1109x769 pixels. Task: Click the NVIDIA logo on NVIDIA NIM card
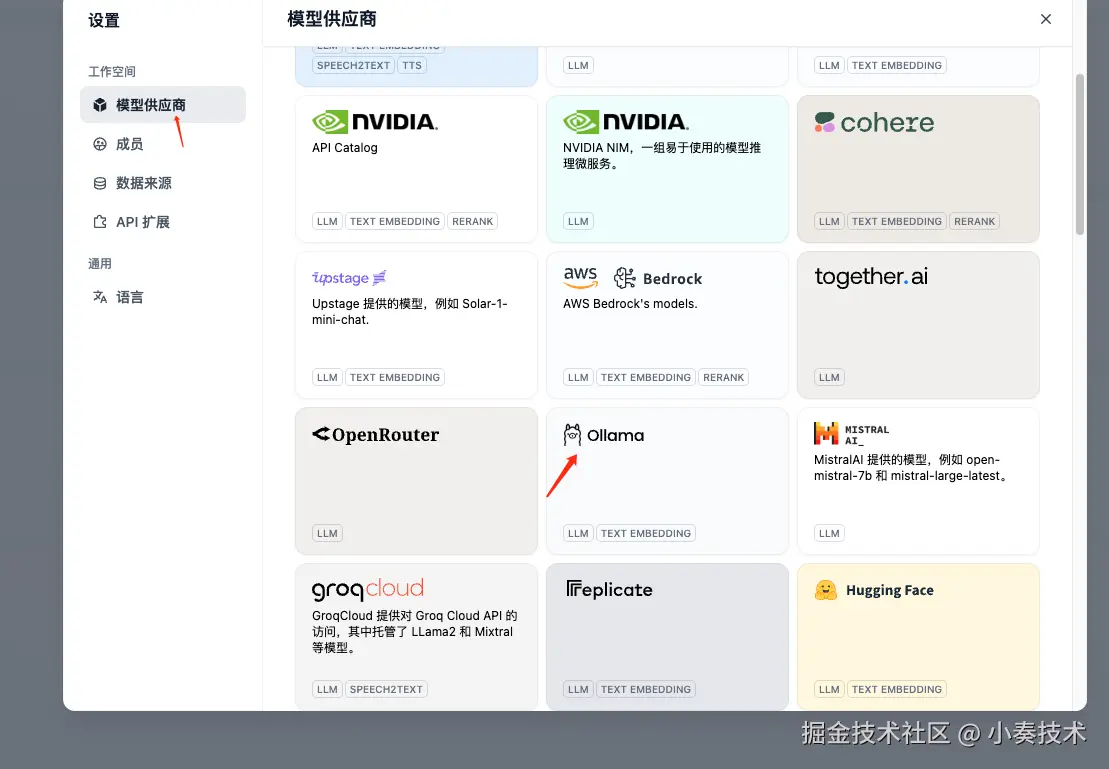(x=626, y=122)
